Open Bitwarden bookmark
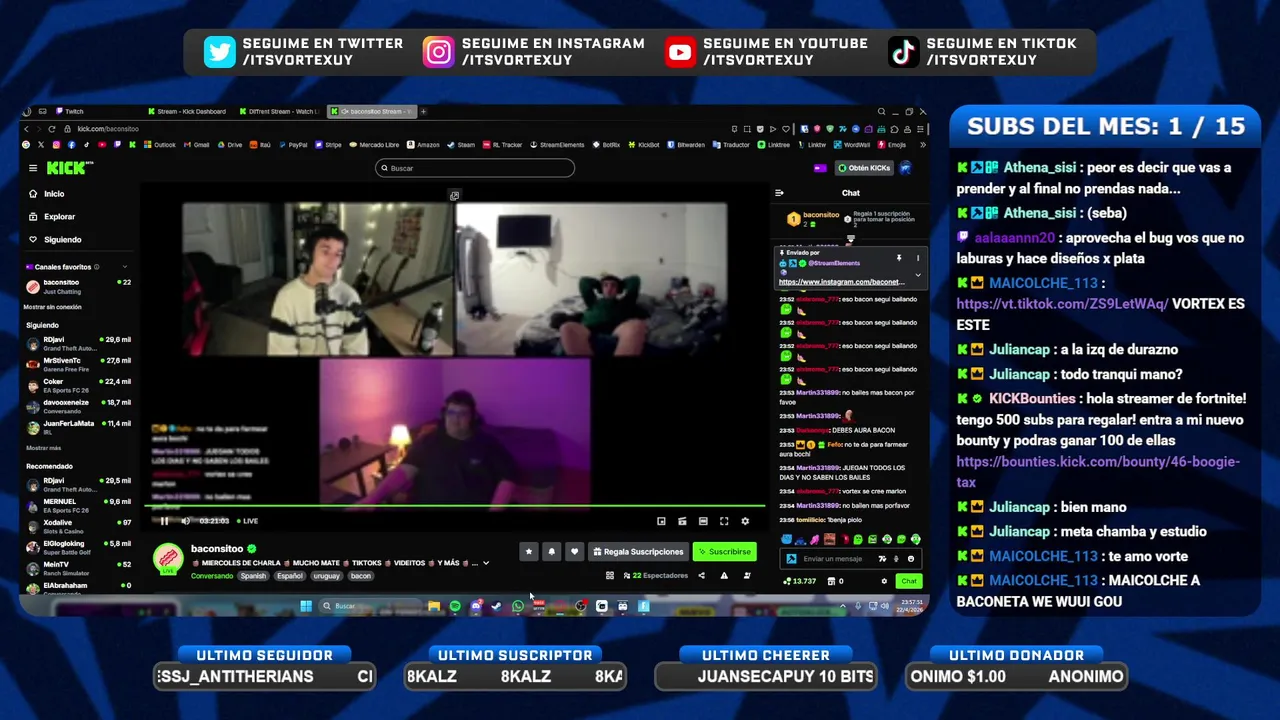The image size is (1280, 720). coord(685,145)
